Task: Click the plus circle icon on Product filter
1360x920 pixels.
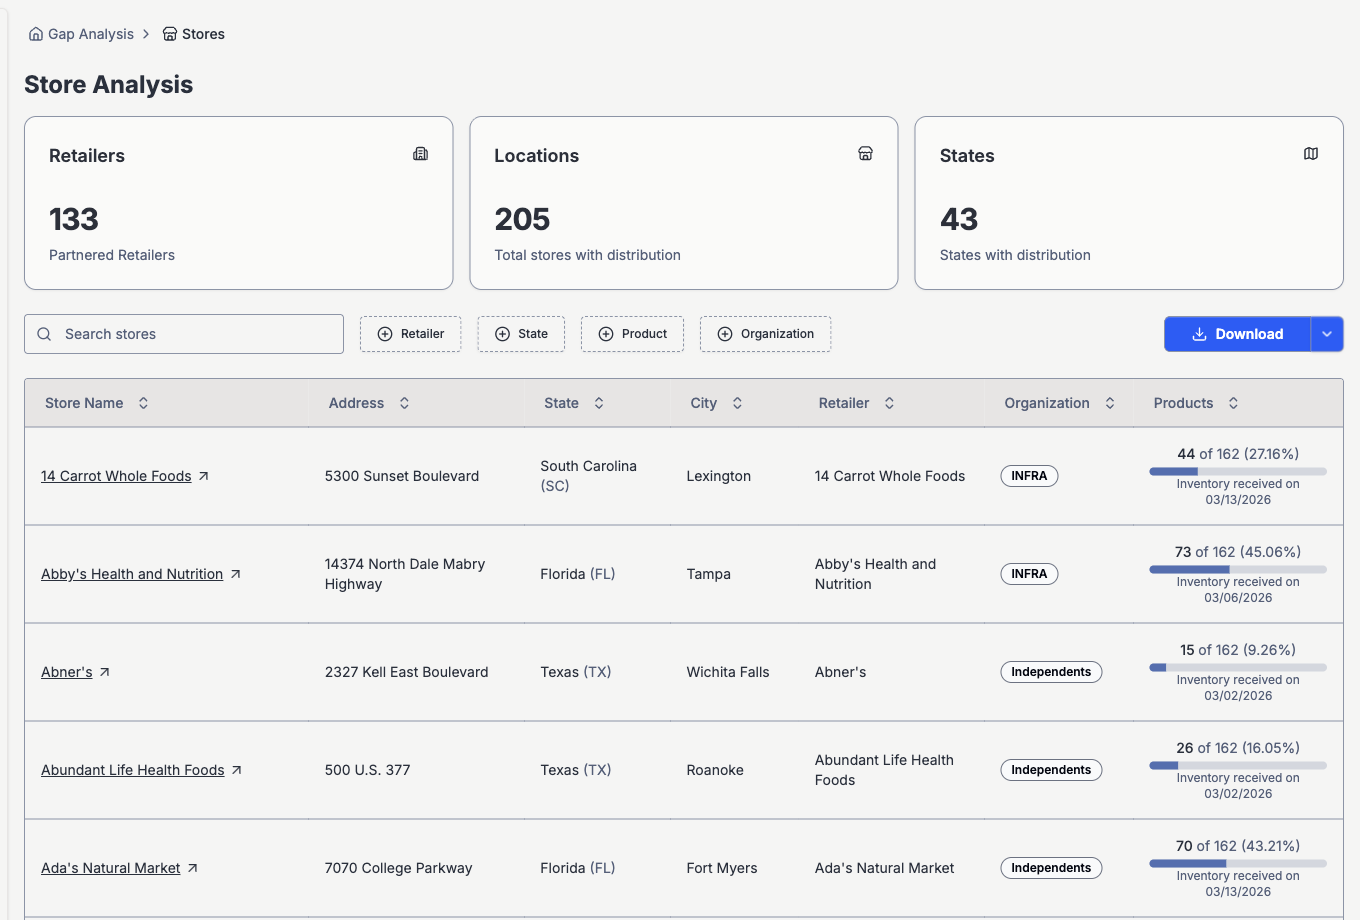Action: click(606, 334)
